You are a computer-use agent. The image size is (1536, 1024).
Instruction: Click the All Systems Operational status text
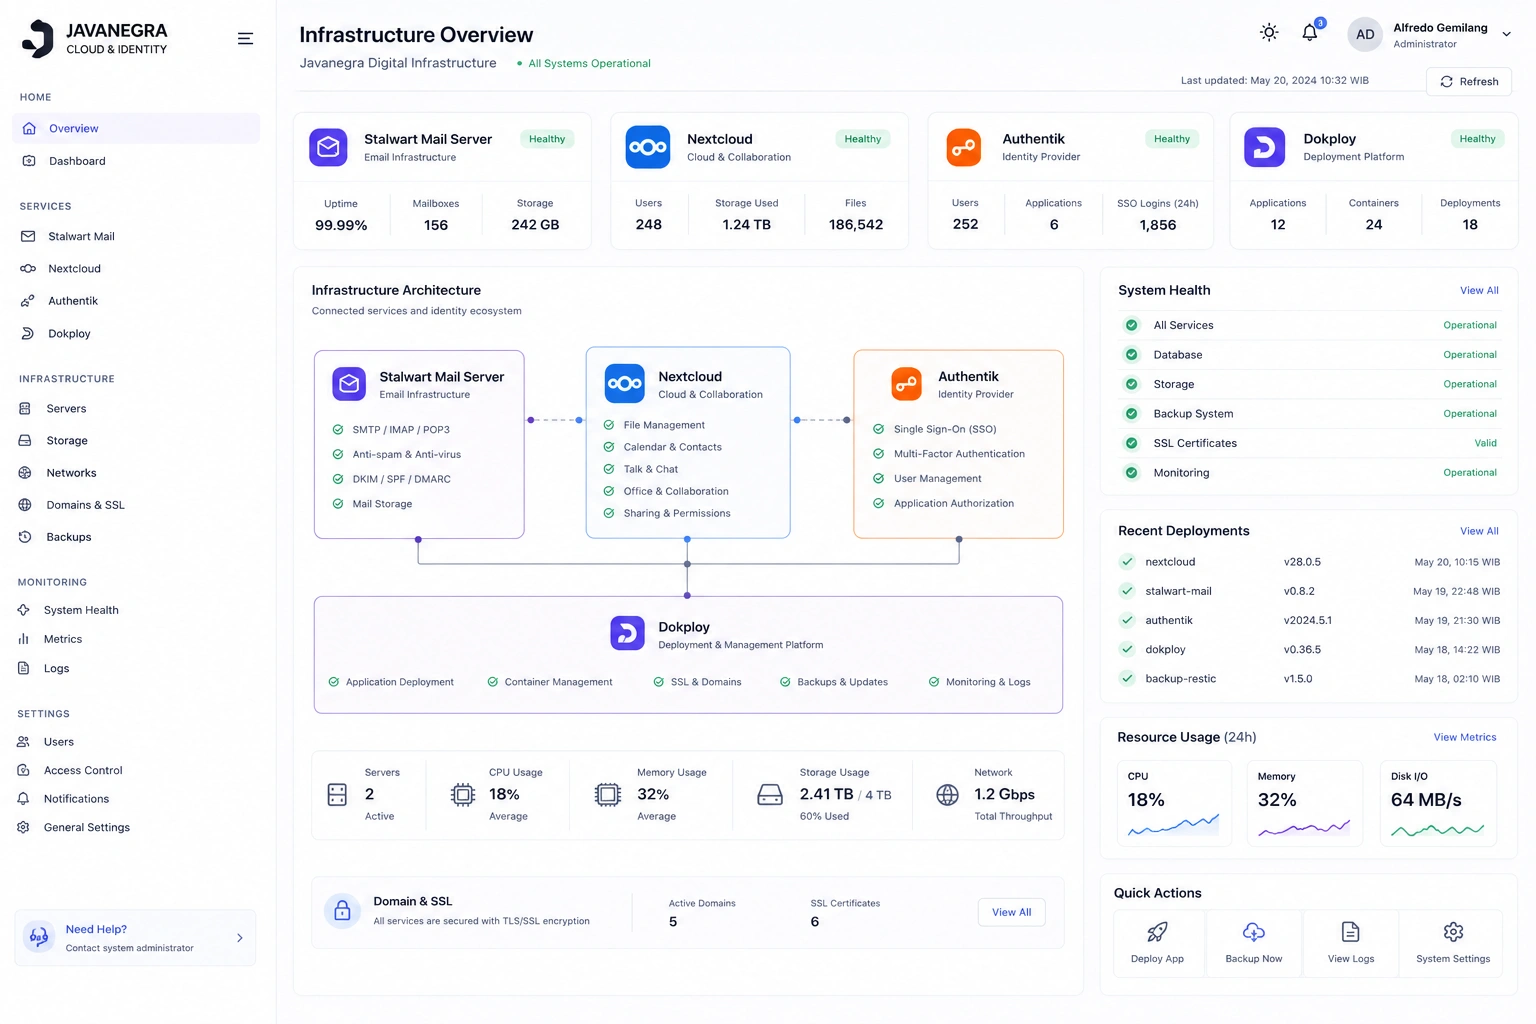pyautogui.click(x=589, y=63)
